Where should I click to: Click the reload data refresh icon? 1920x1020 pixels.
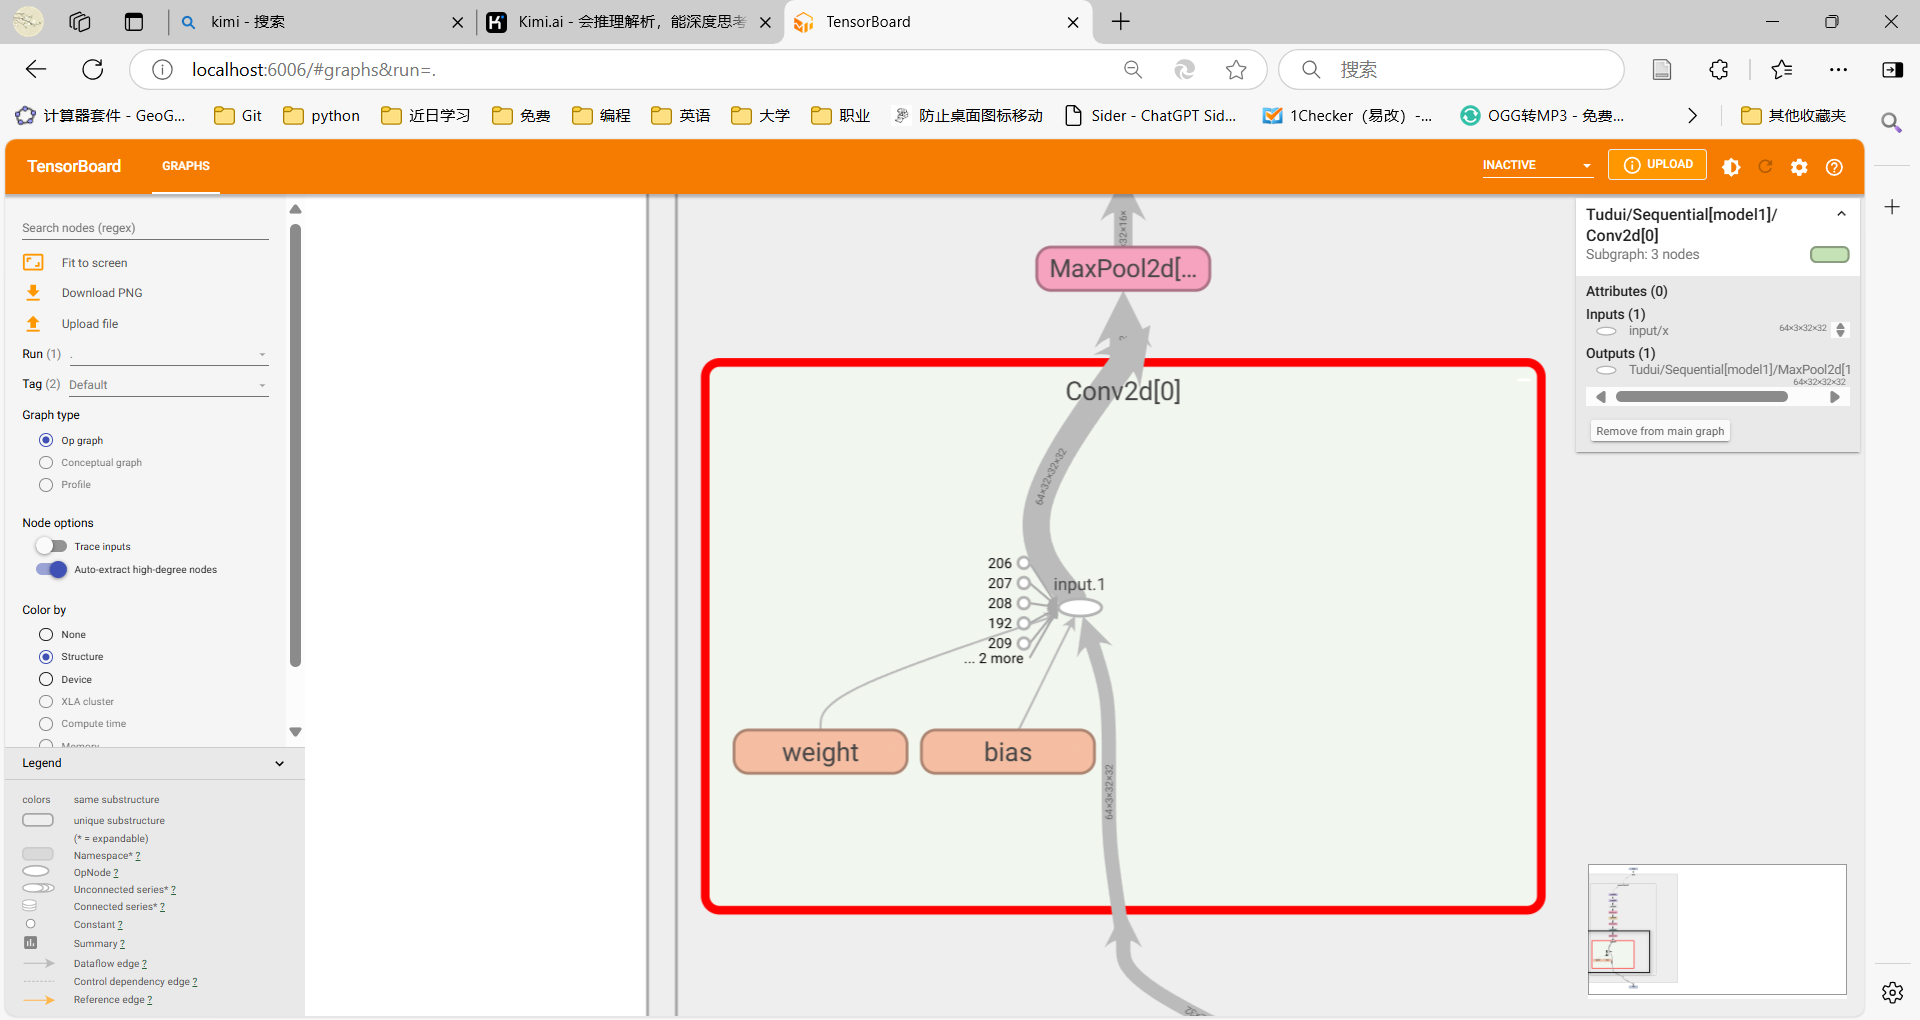point(1765,167)
